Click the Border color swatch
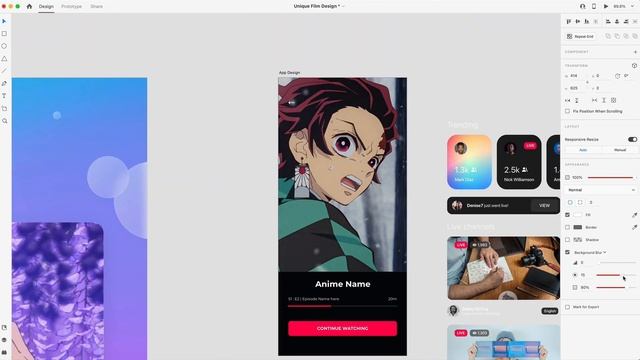The image size is (640, 360). [578, 227]
